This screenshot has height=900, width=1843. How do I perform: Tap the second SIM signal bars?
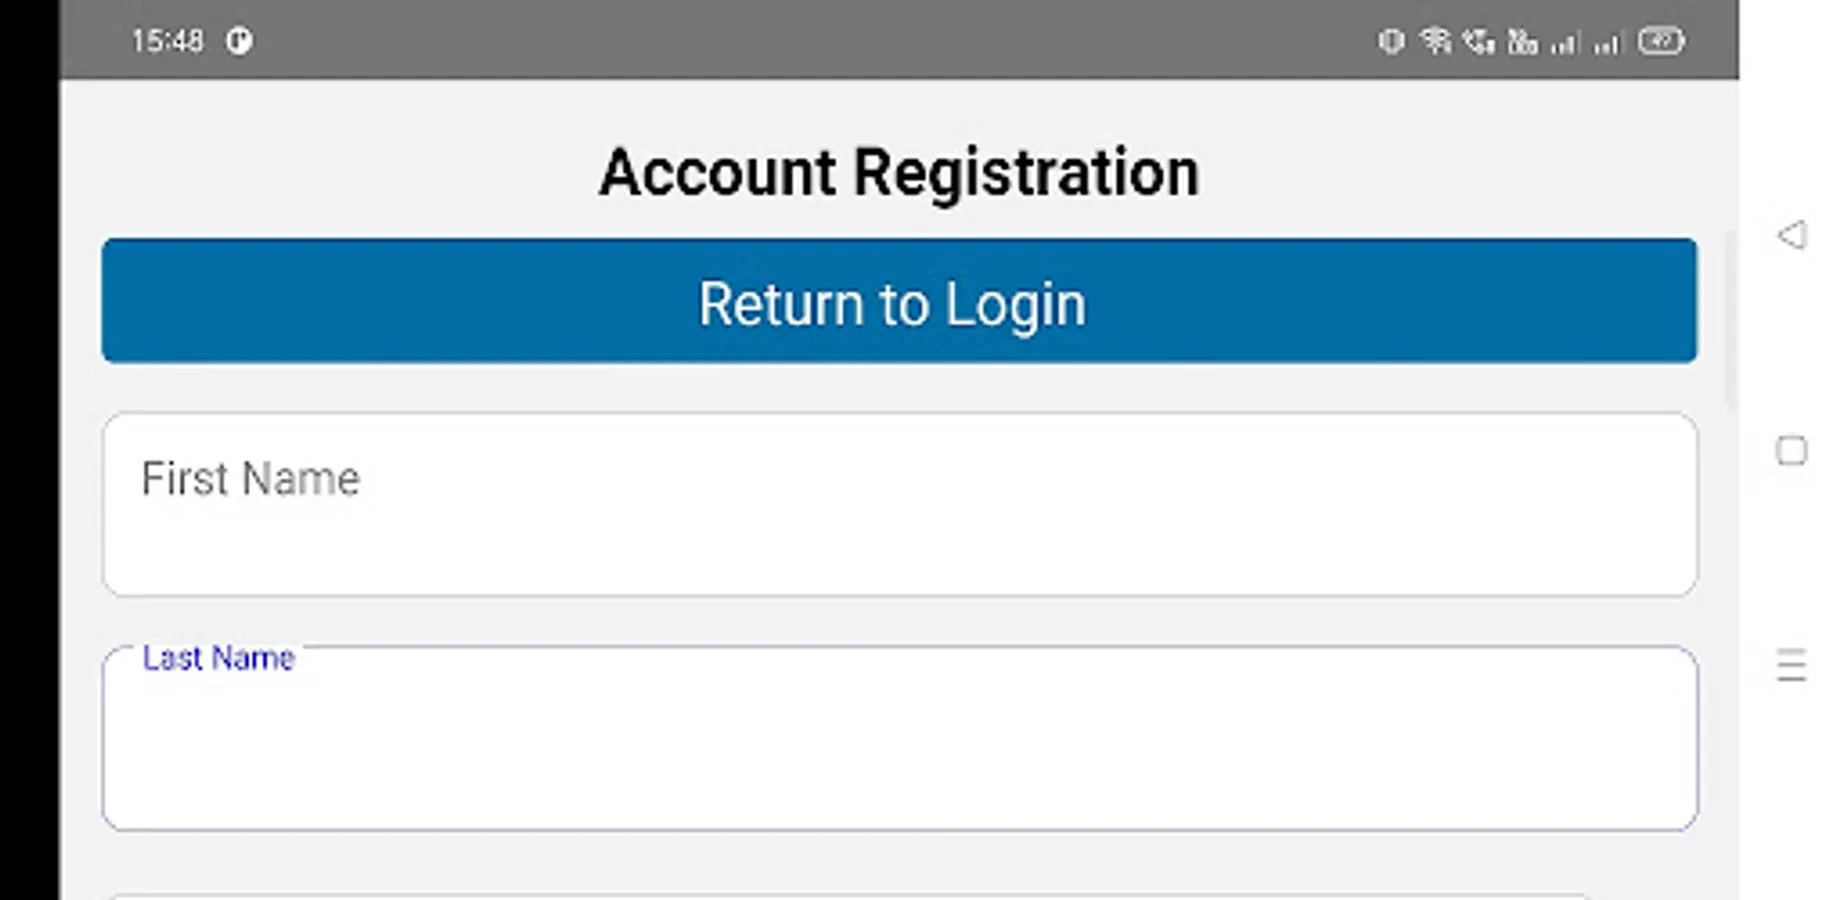1607,43
